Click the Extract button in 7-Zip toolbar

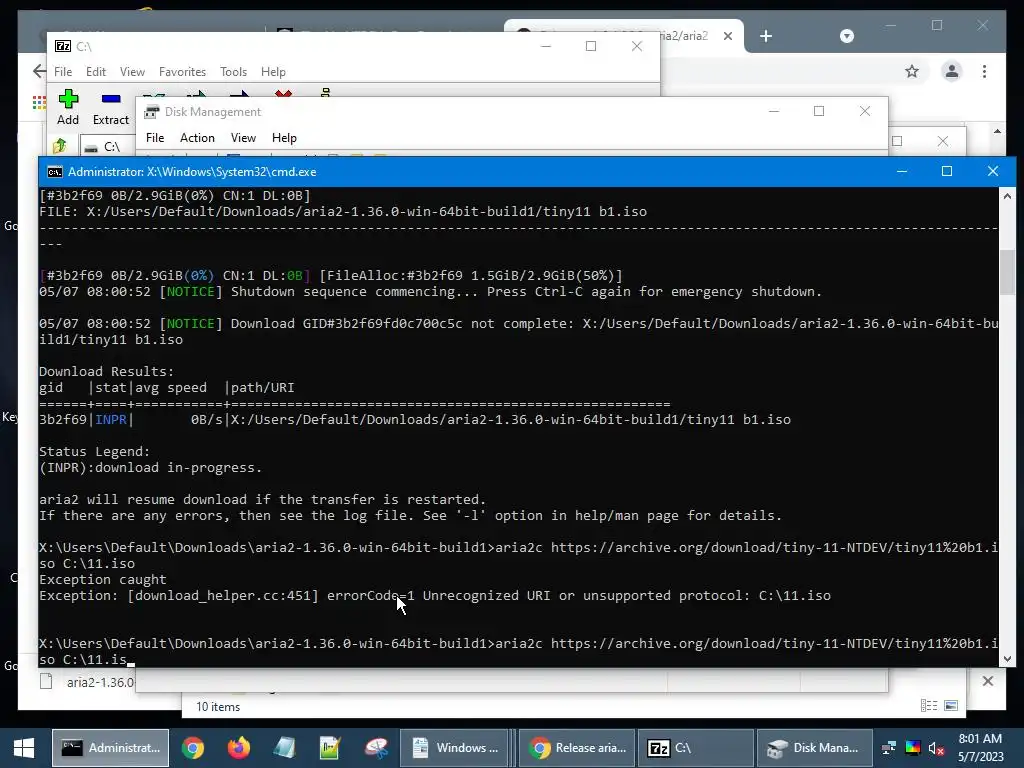click(x=110, y=108)
